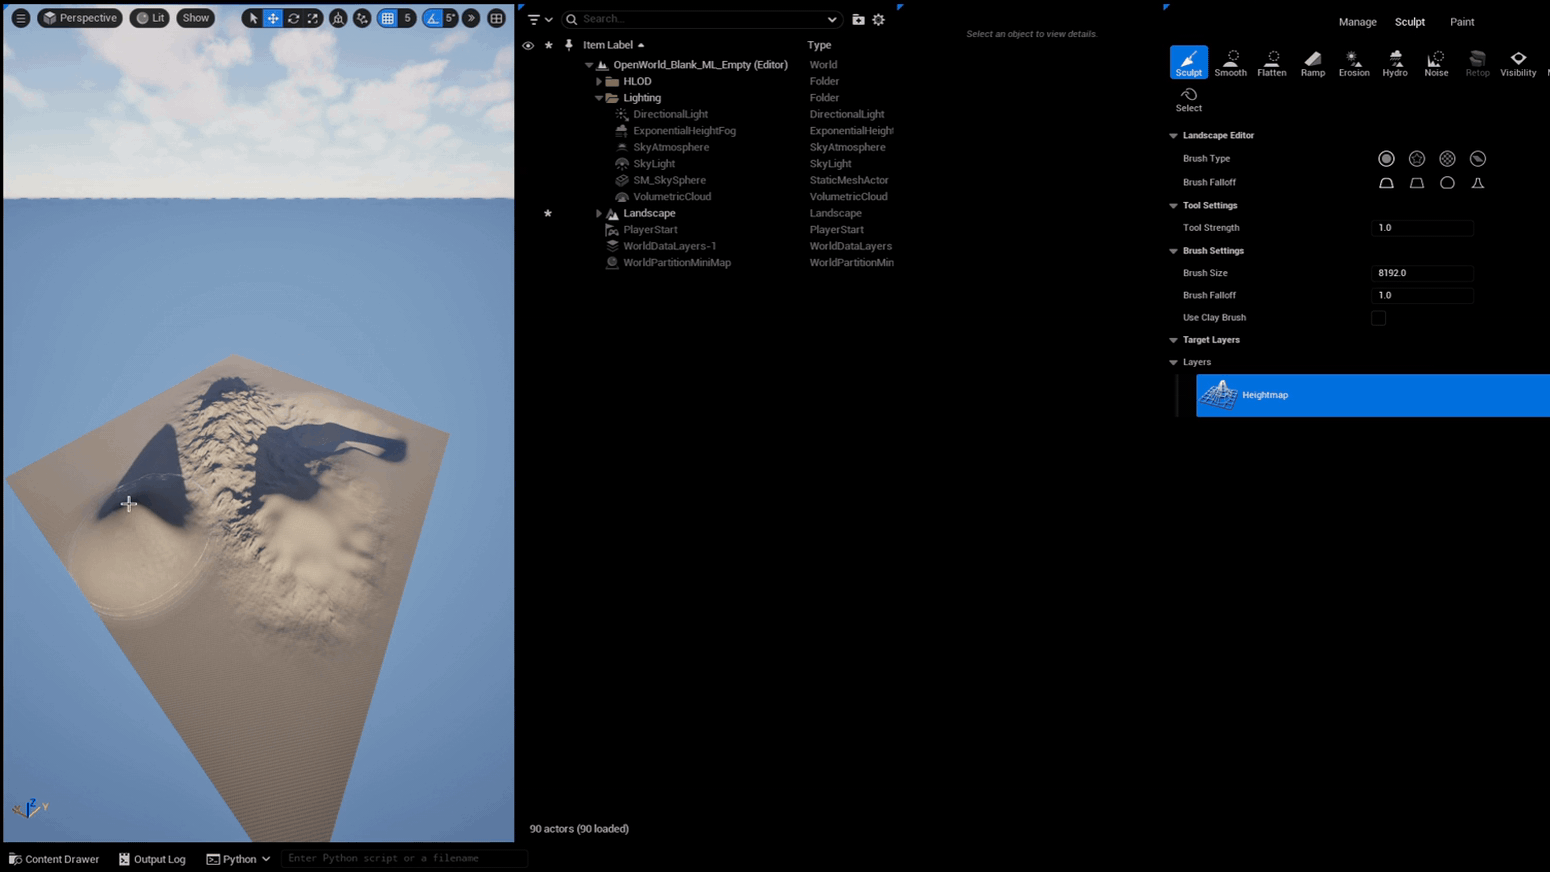Select the Smooth landscape tool
Screen dimensions: 1550x872
point(1230,62)
